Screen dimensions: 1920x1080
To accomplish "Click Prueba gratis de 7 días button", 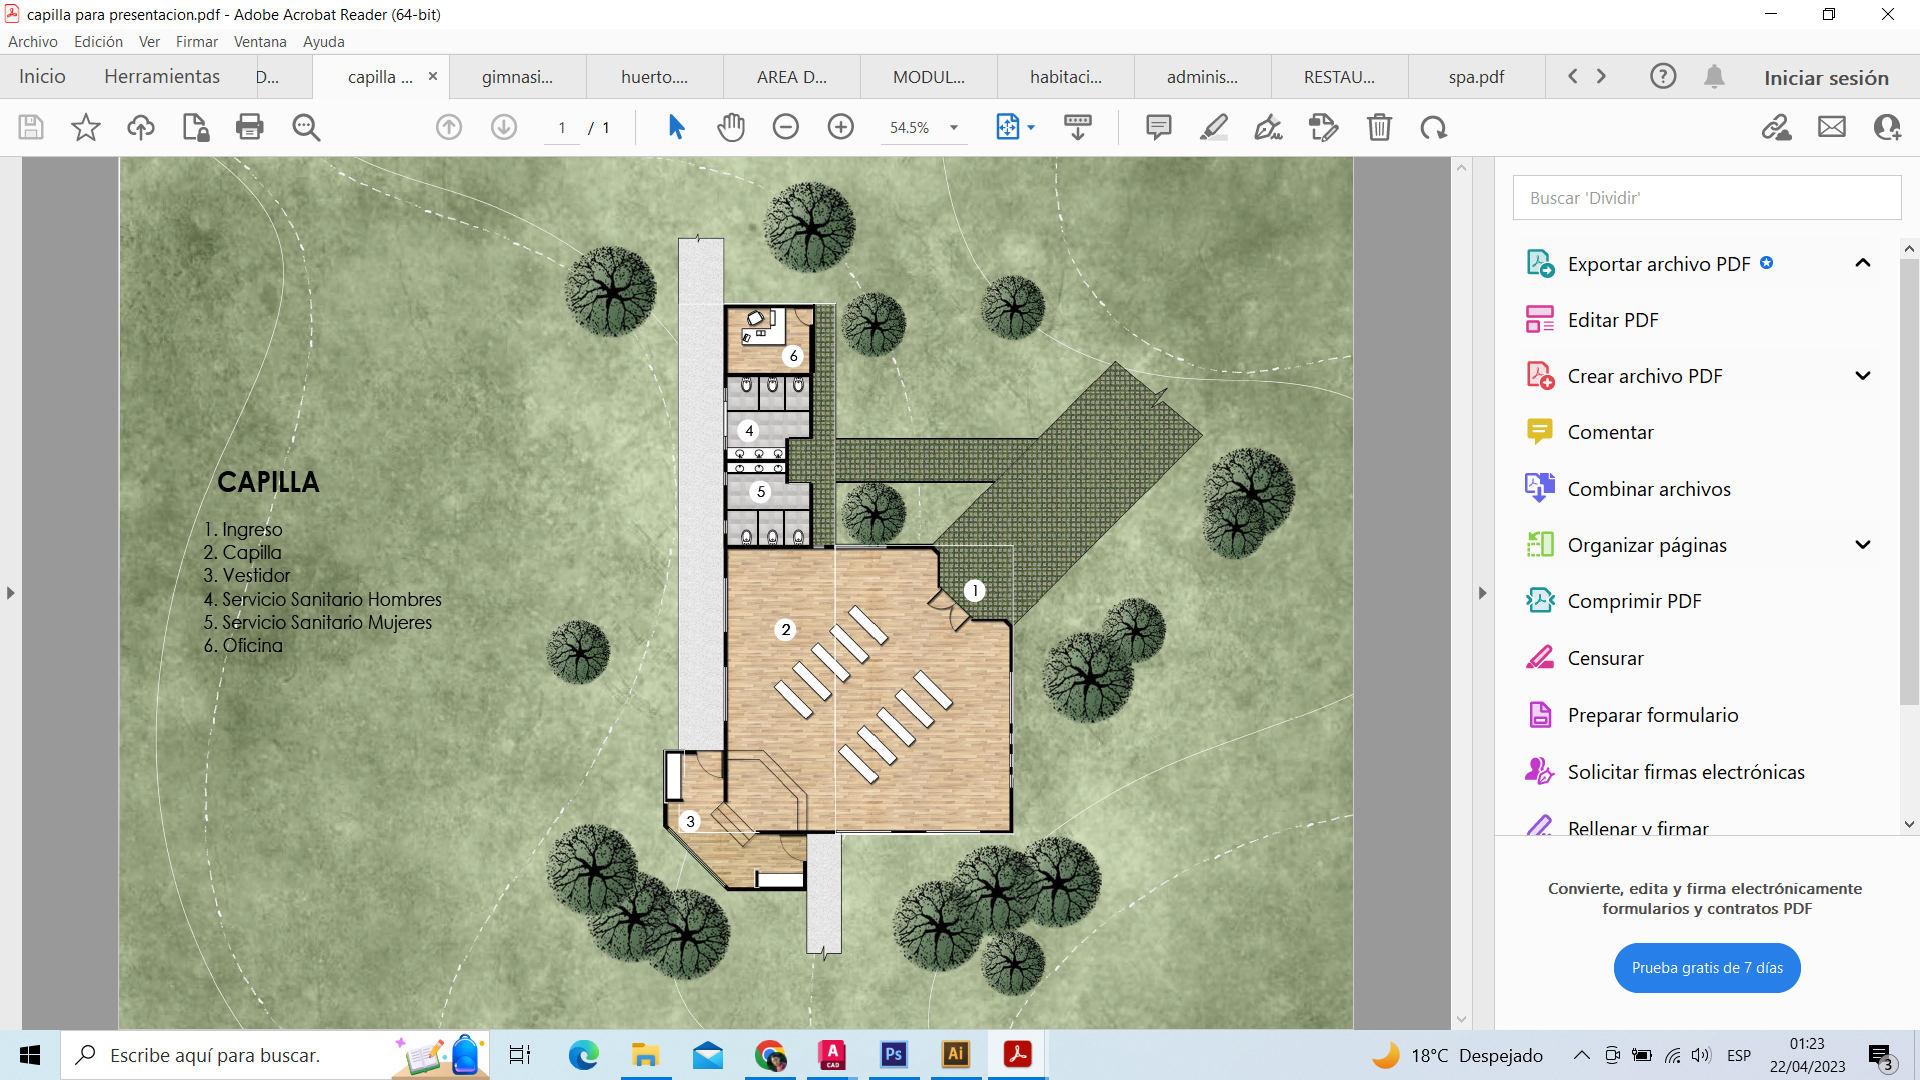I will [1706, 967].
